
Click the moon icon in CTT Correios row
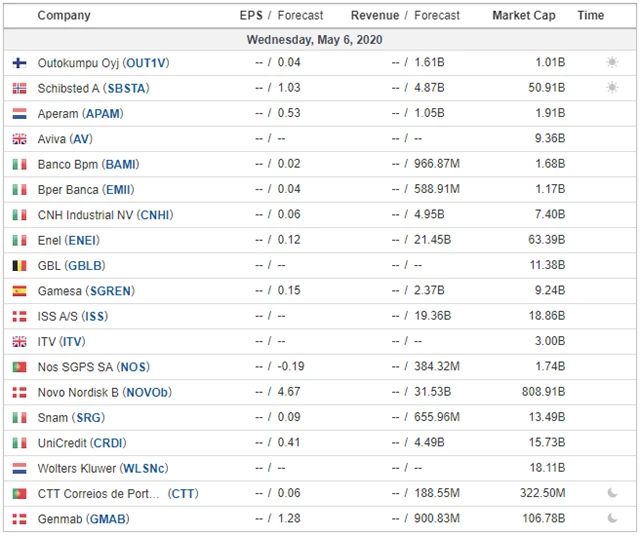tap(611, 493)
